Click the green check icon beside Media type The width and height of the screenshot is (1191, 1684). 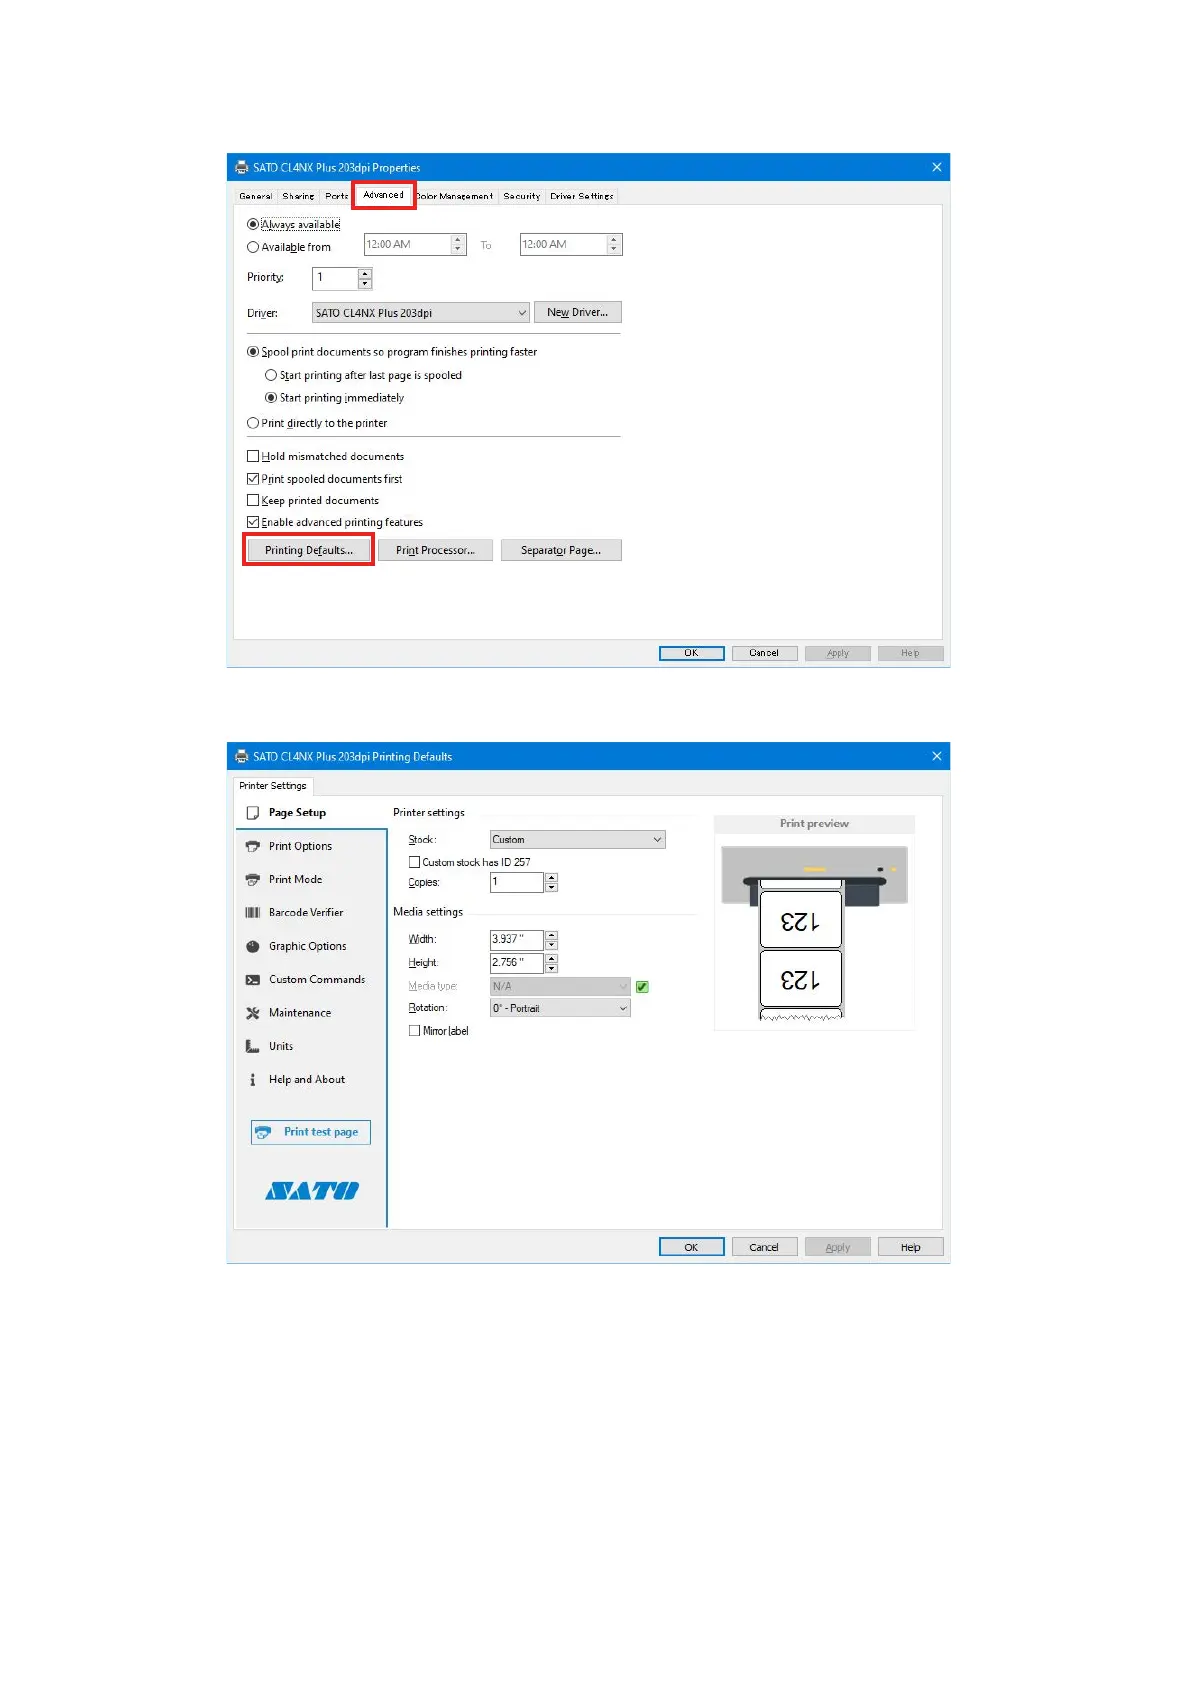pos(642,987)
